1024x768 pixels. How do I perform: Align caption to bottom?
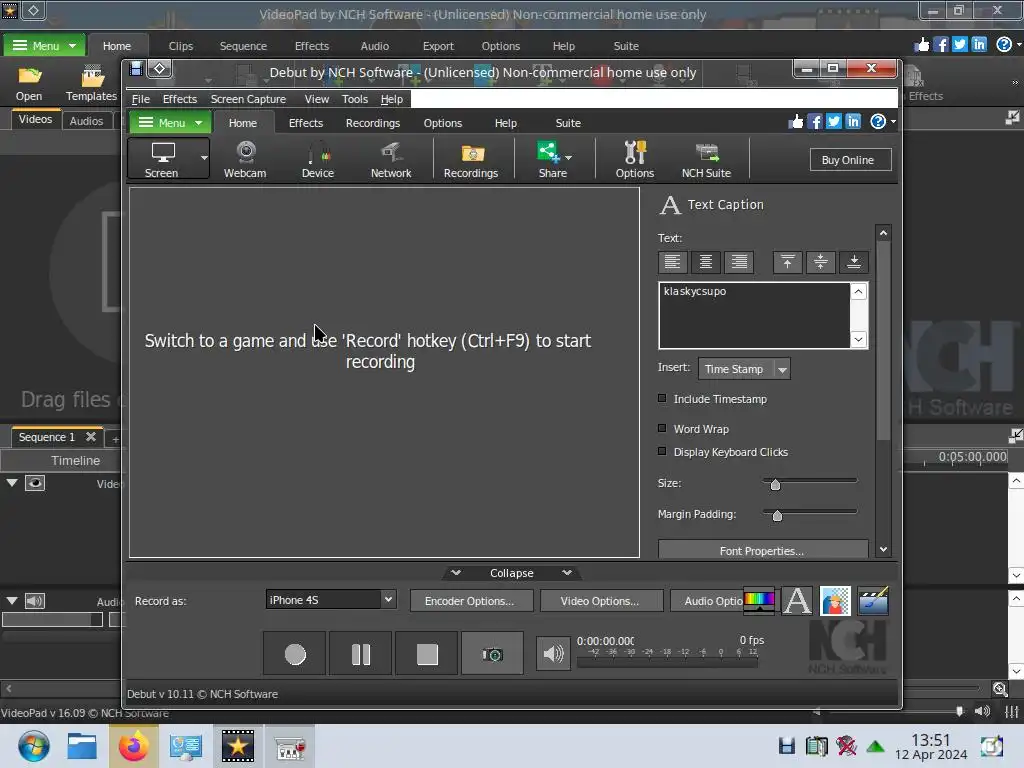pyautogui.click(x=854, y=262)
